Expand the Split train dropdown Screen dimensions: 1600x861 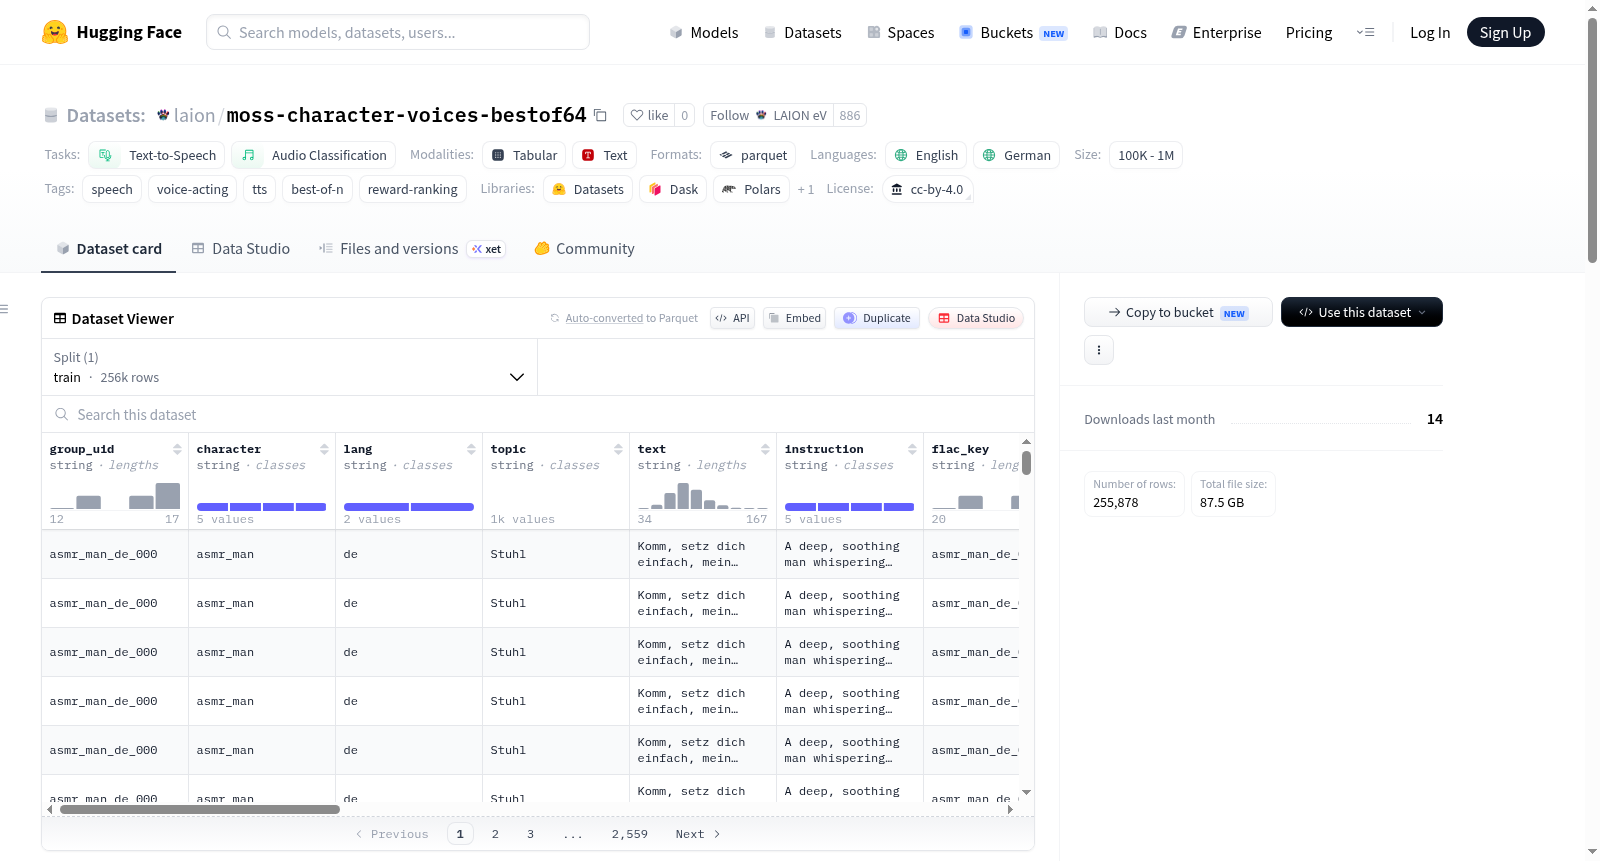[x=289, y=367]
